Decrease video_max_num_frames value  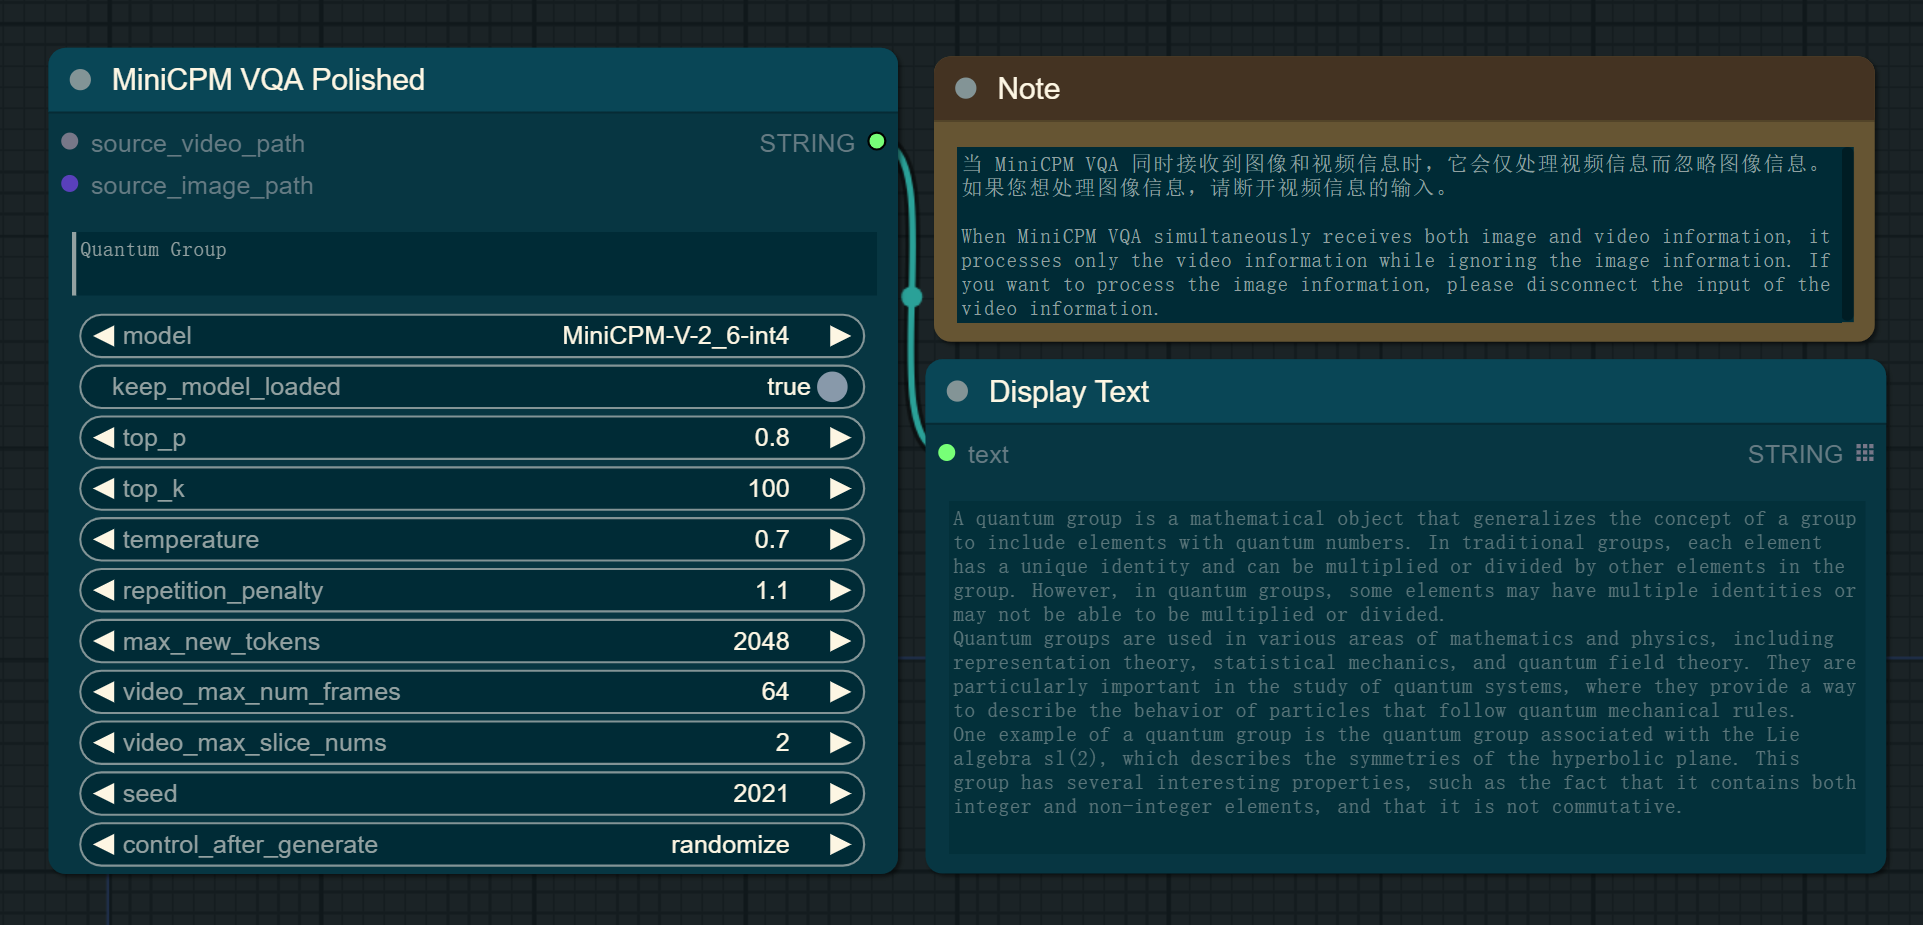click(x=103, y=692)
